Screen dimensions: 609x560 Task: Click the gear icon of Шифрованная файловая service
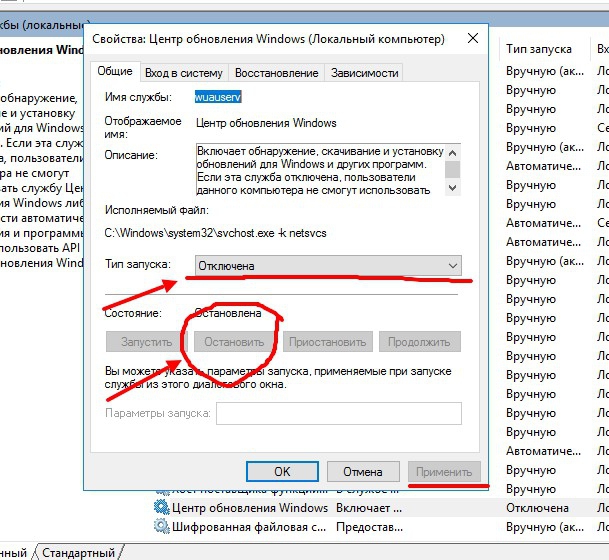(162, 527)
